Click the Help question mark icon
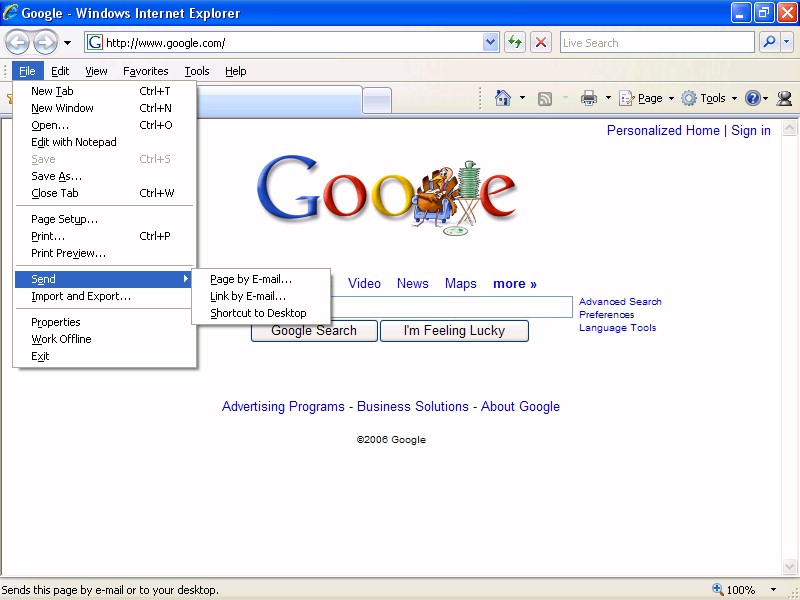800x600 pixels. click(x=753, y=98)
